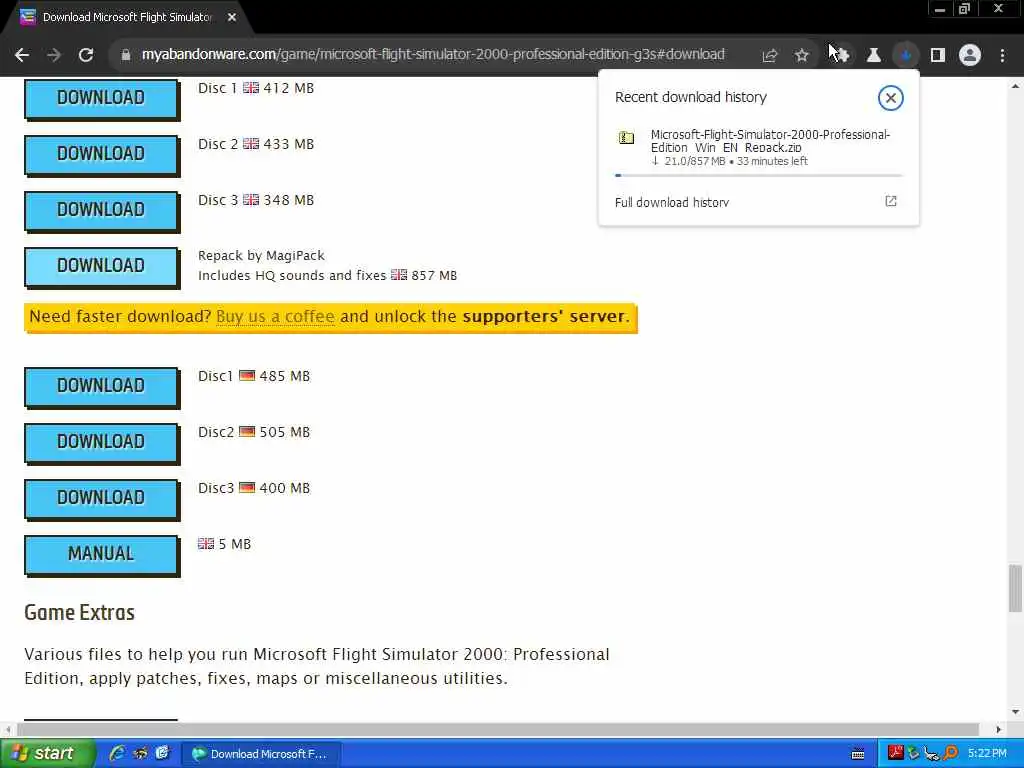Click the 'Repack by MagiPack' text
Viewport: 1024px width, 768px height.
tap(261, 255)
